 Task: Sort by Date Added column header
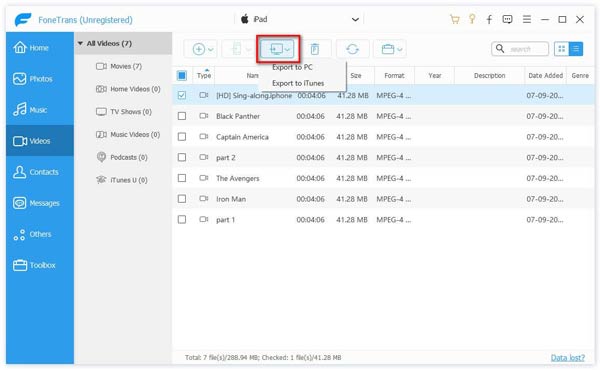point(546,75)
